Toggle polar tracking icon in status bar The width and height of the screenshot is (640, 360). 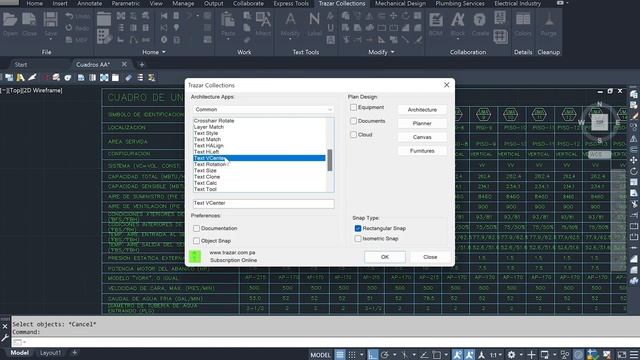point(384,355)
